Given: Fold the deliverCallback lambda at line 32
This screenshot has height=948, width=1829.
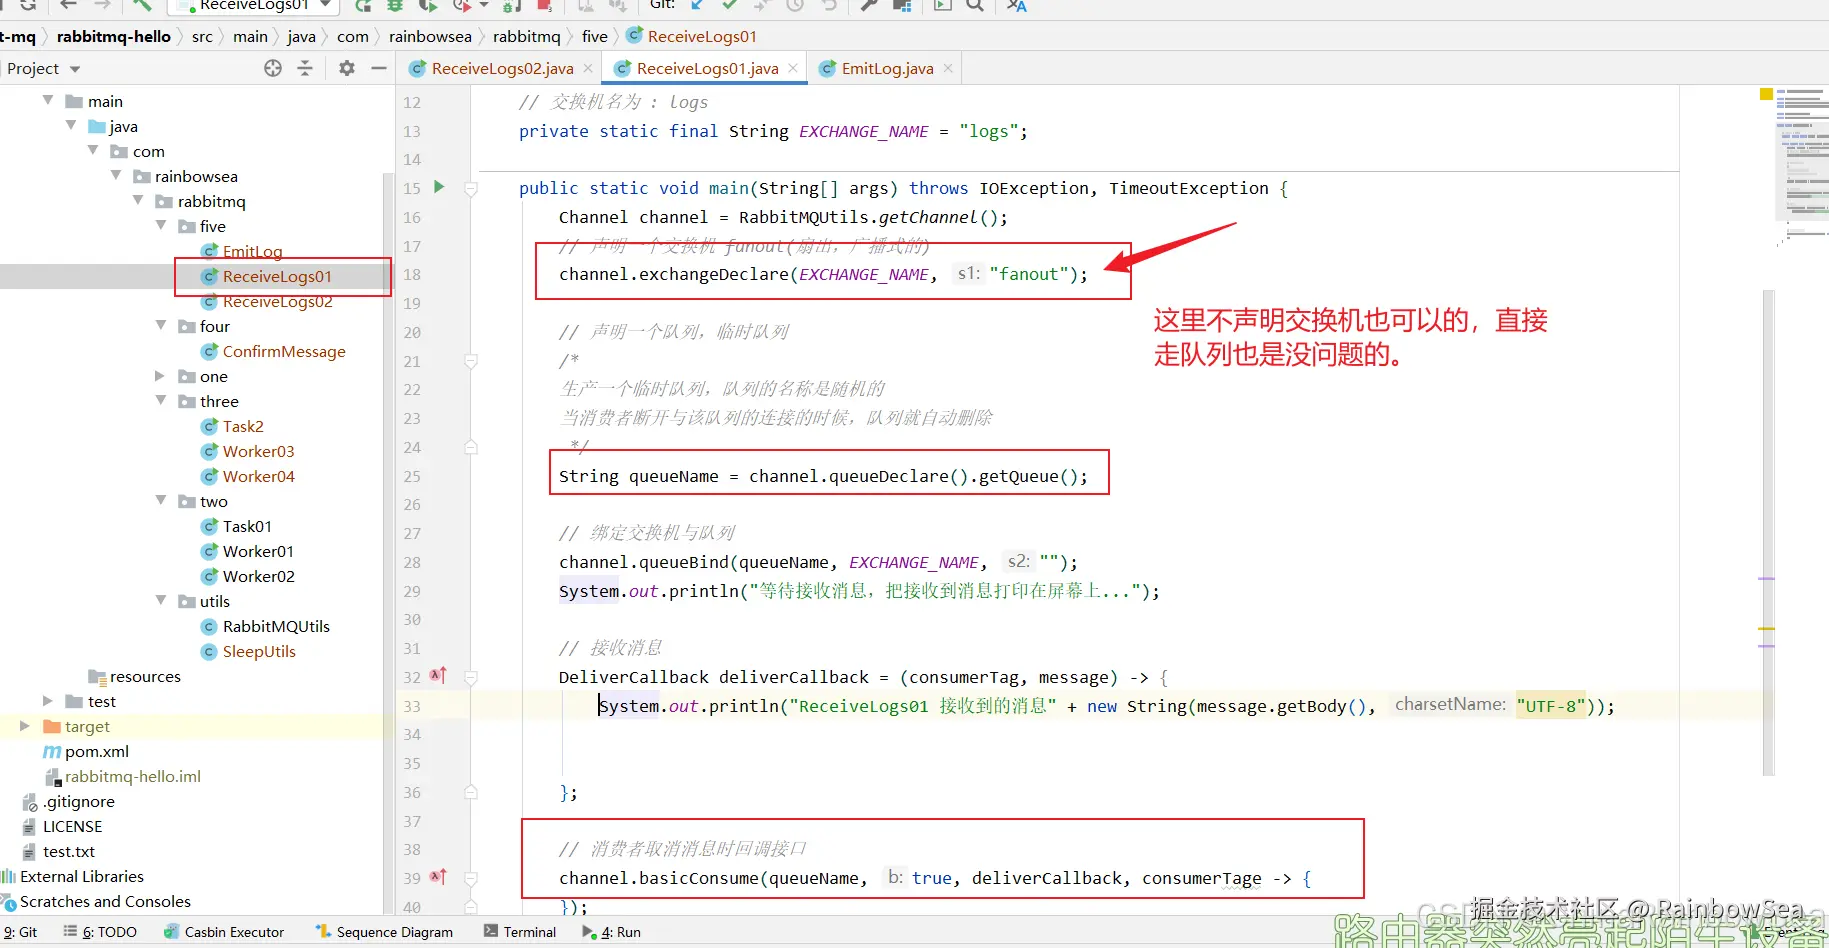Looking at the screenshot, I should [x=471, y=677].
